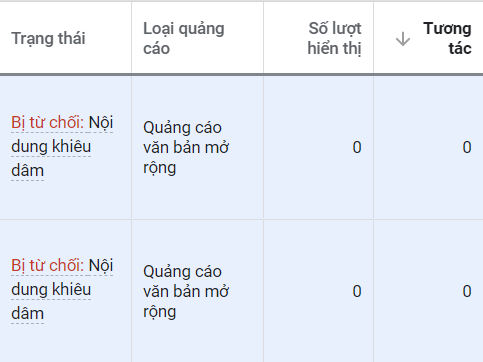483x362 pixels.
Task: Click divider between Loại quảng cáo and Số lượt hiển thị headers
Action: 263,38
